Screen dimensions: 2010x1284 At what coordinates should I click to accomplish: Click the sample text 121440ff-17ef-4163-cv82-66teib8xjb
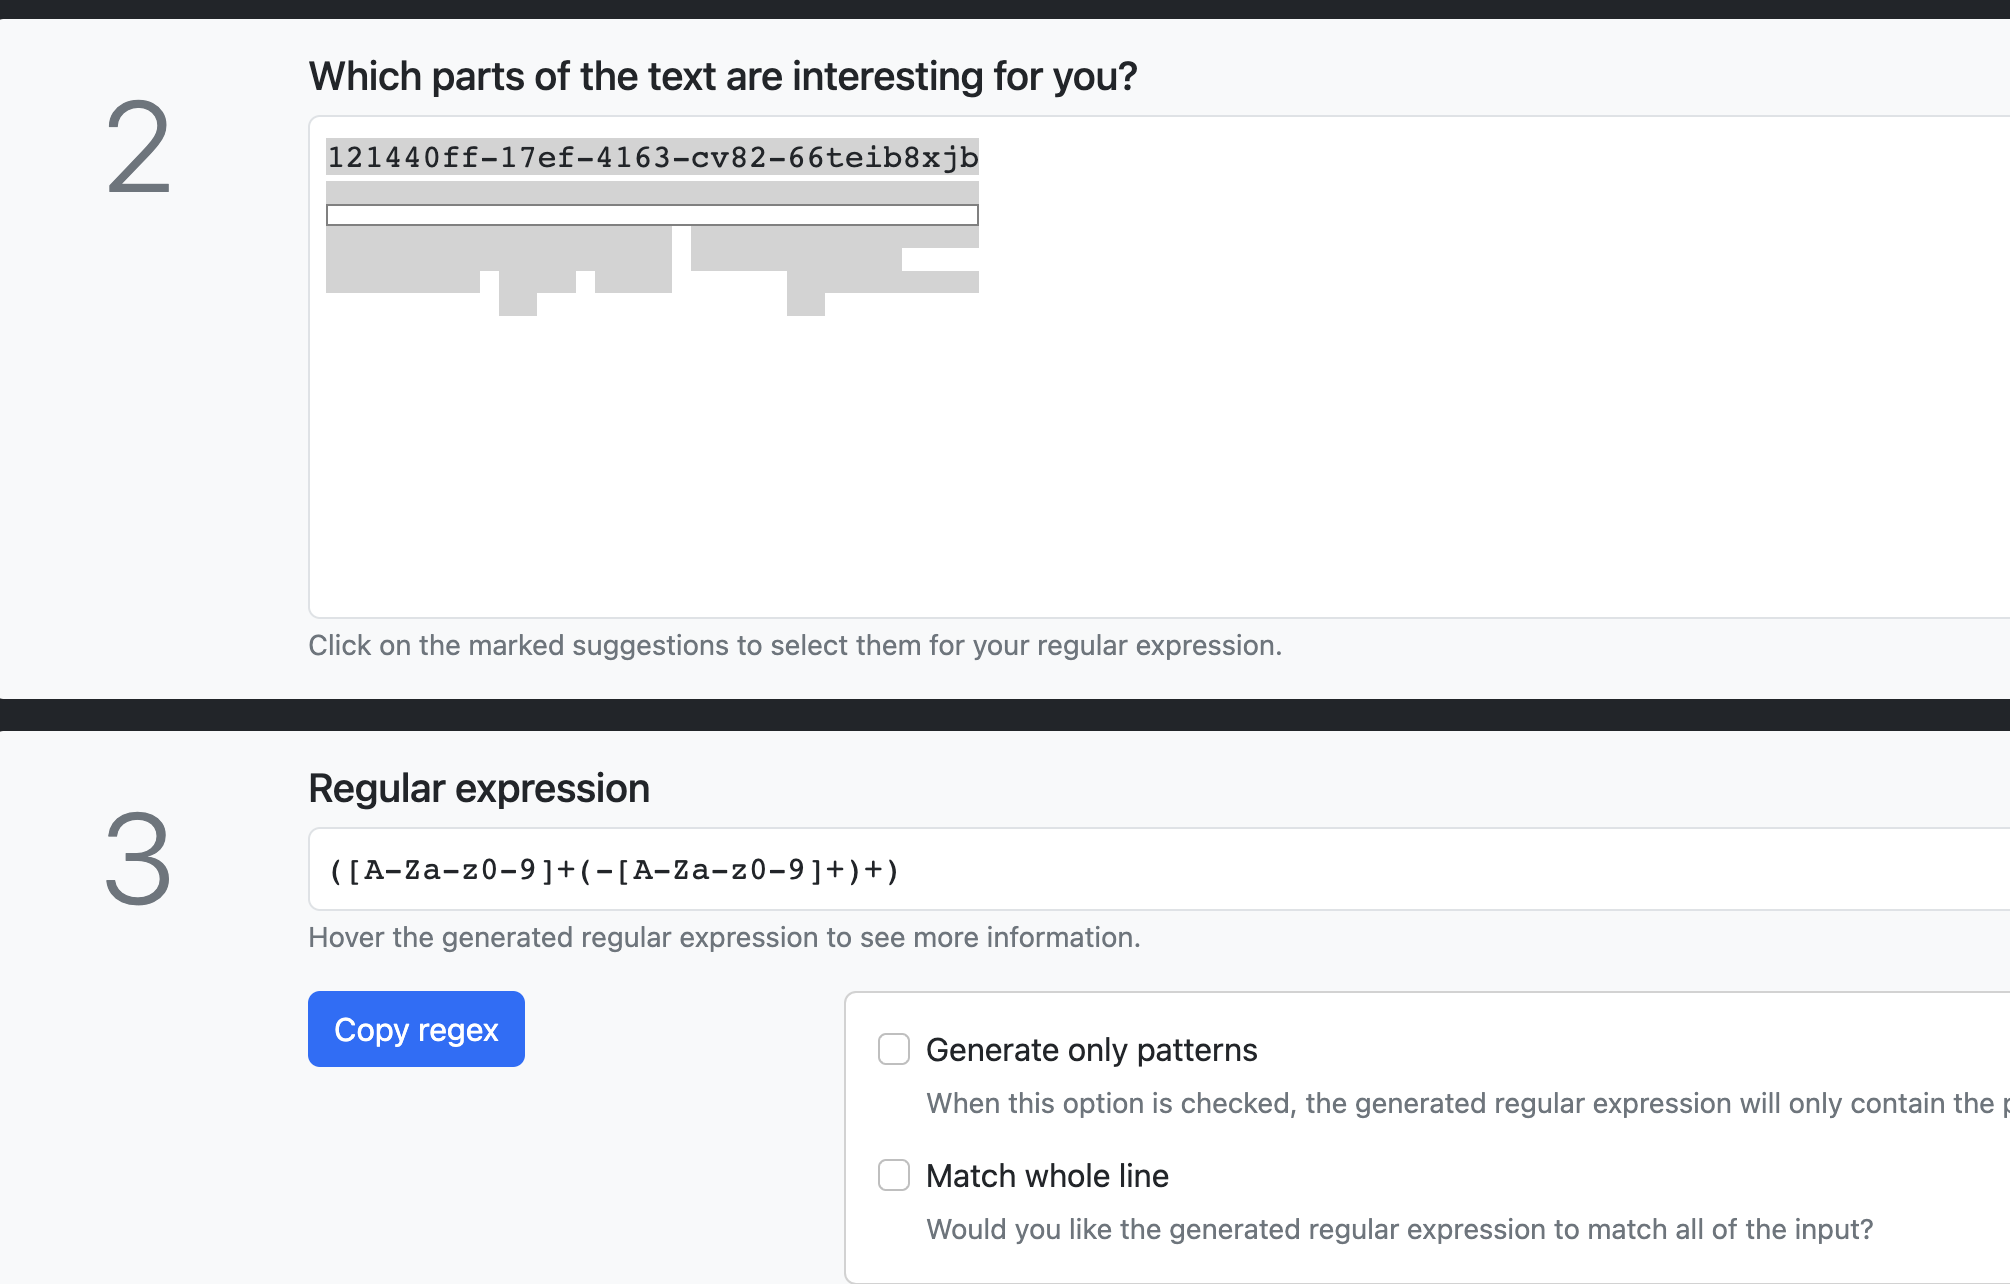(652, 157)
